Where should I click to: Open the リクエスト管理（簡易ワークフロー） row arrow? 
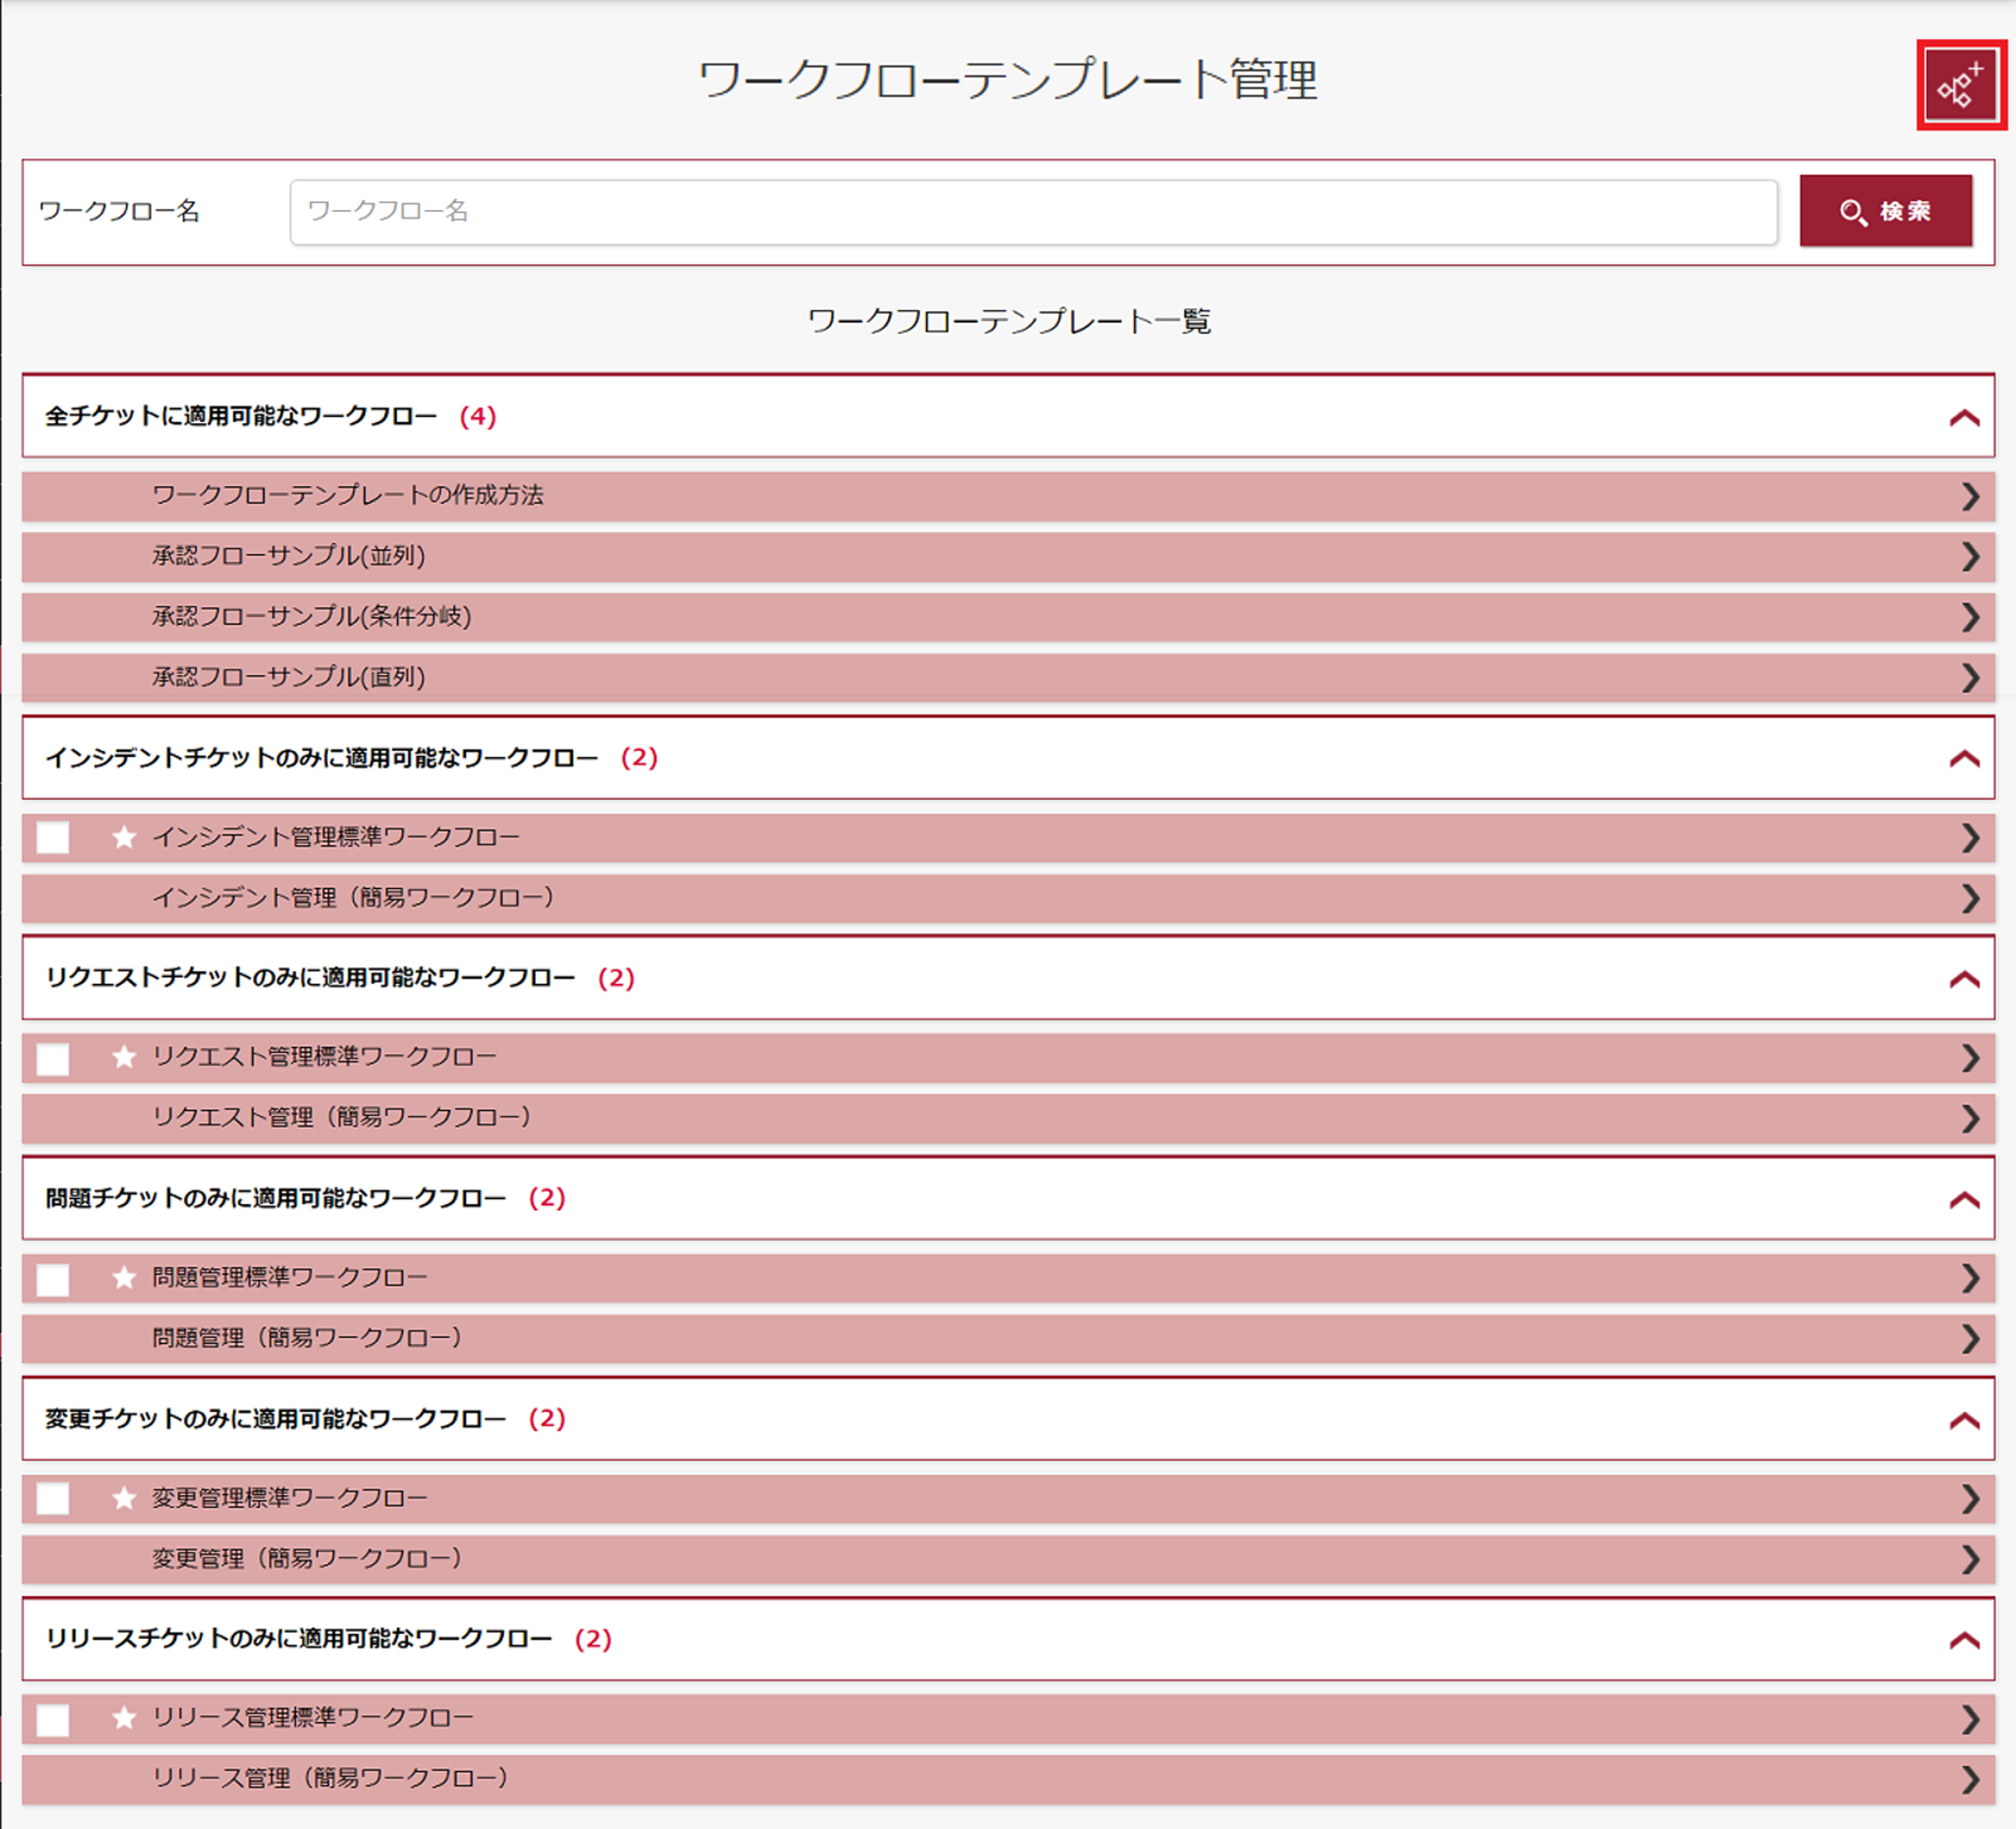coord(1970,1118)
